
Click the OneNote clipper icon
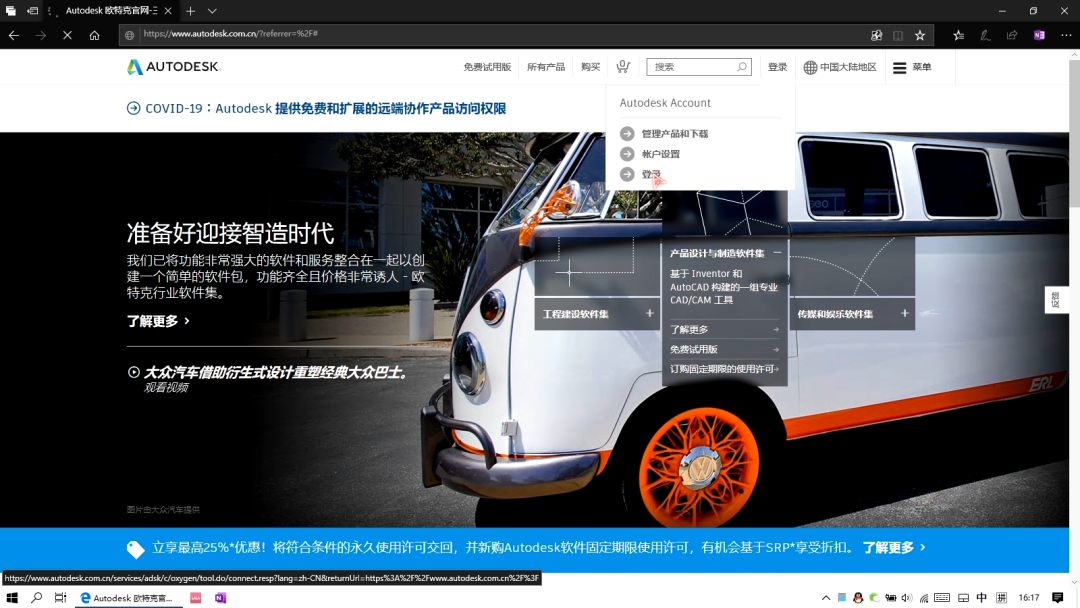[x=1039, y=35]
